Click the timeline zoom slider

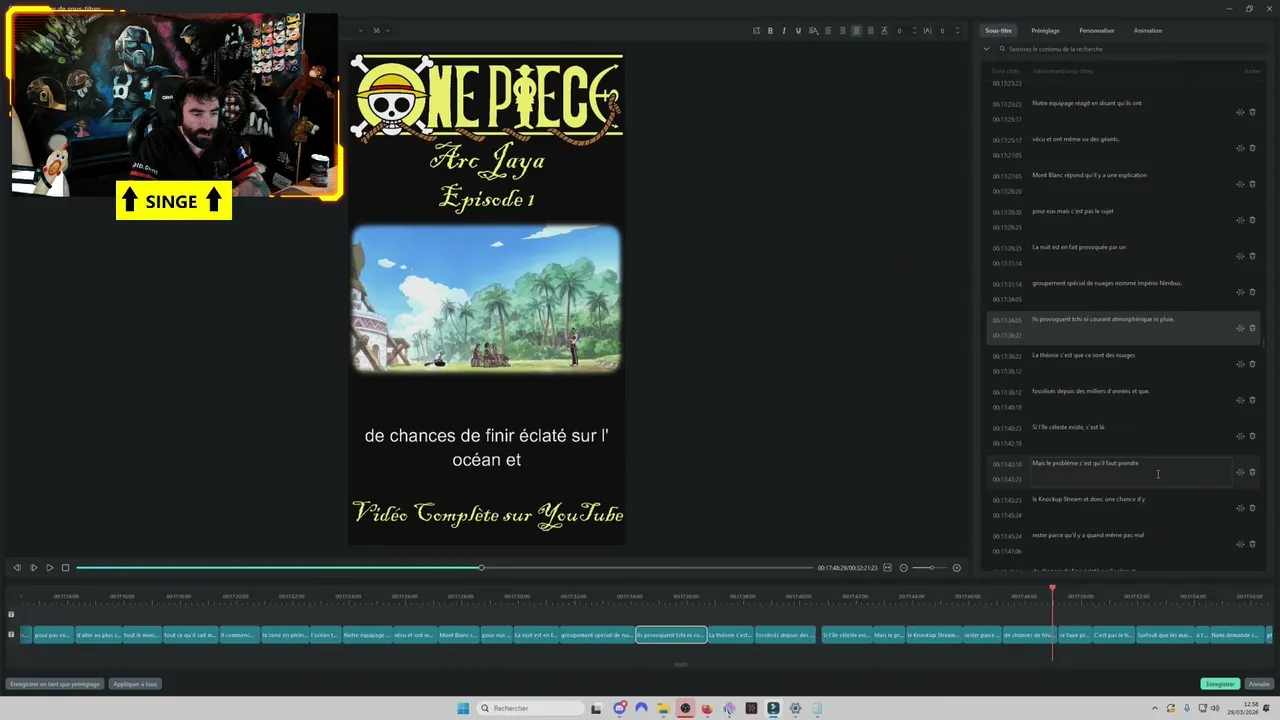[x=930, y=568]
